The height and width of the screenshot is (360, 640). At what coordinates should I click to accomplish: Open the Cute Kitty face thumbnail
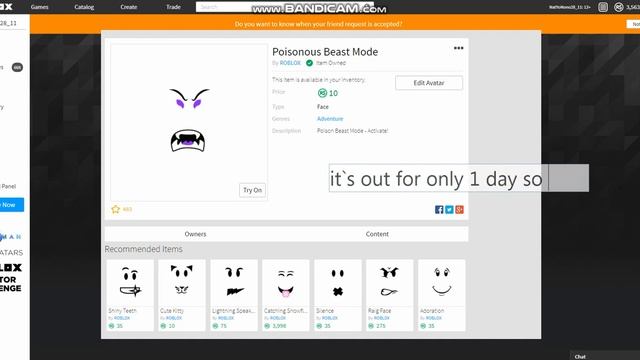pyautogui.click(x=182, y=282)
